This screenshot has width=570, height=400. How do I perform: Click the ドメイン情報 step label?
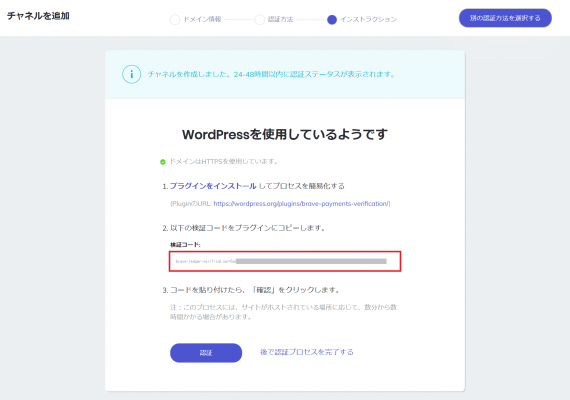tap(202, 19)
